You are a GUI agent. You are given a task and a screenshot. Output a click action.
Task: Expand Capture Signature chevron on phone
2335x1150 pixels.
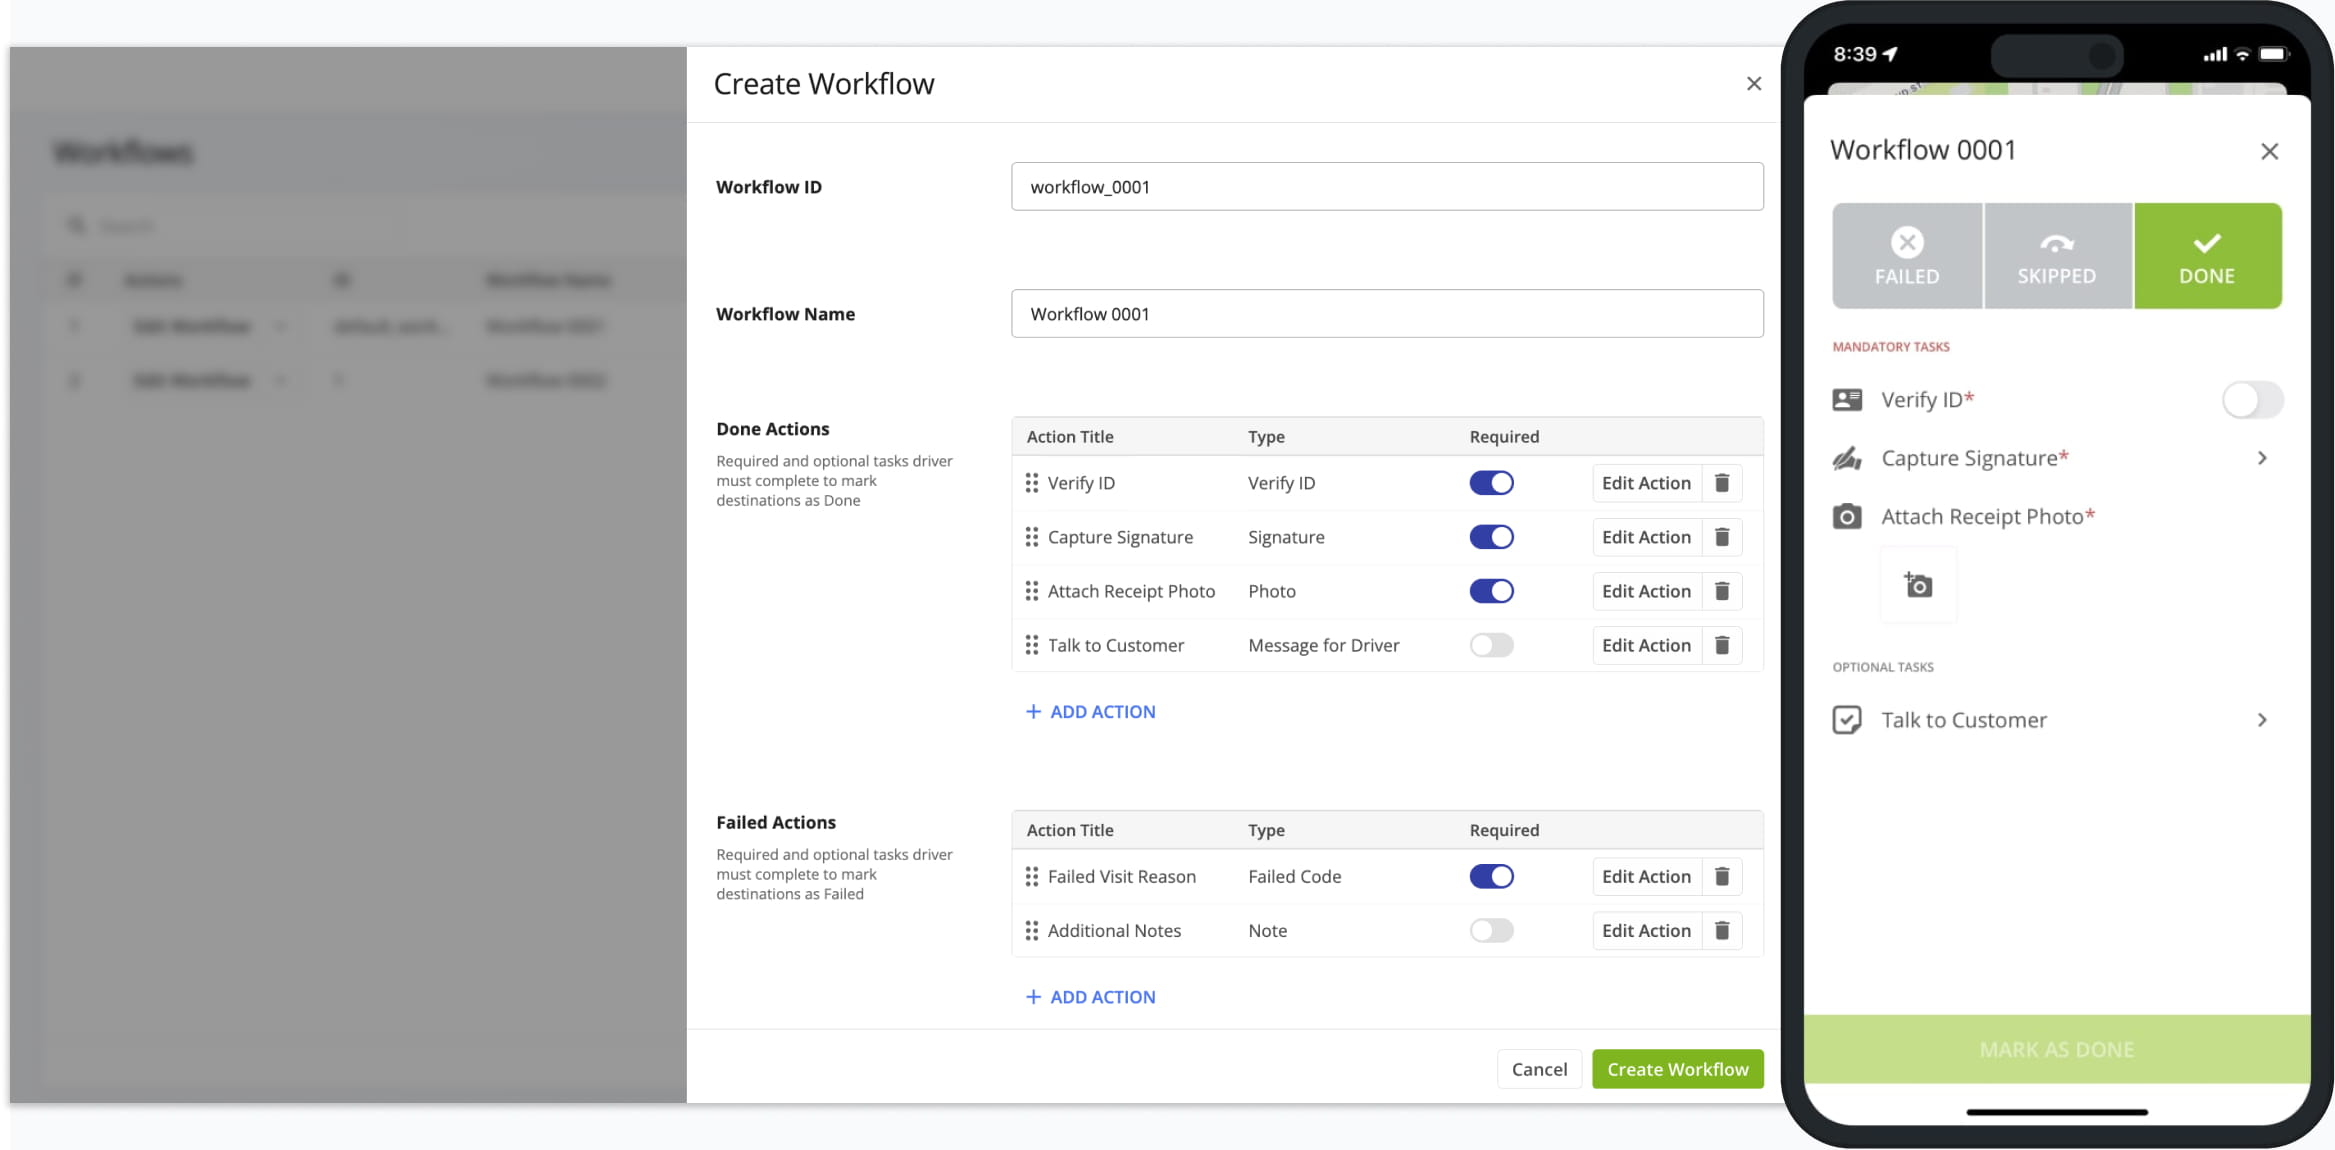(2261, 458)
